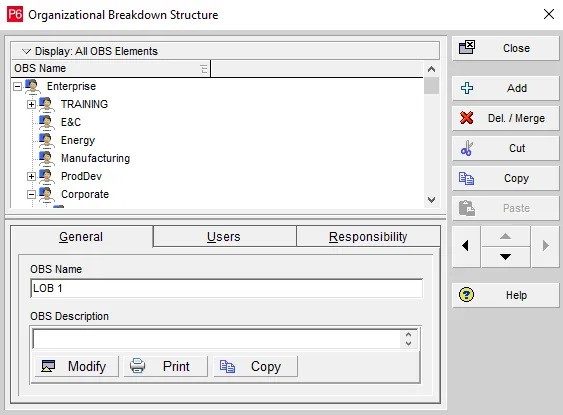Click the E&C row person icon
Image resolution: width=563 pixels, height=415 pixels.
coord(47,122)
